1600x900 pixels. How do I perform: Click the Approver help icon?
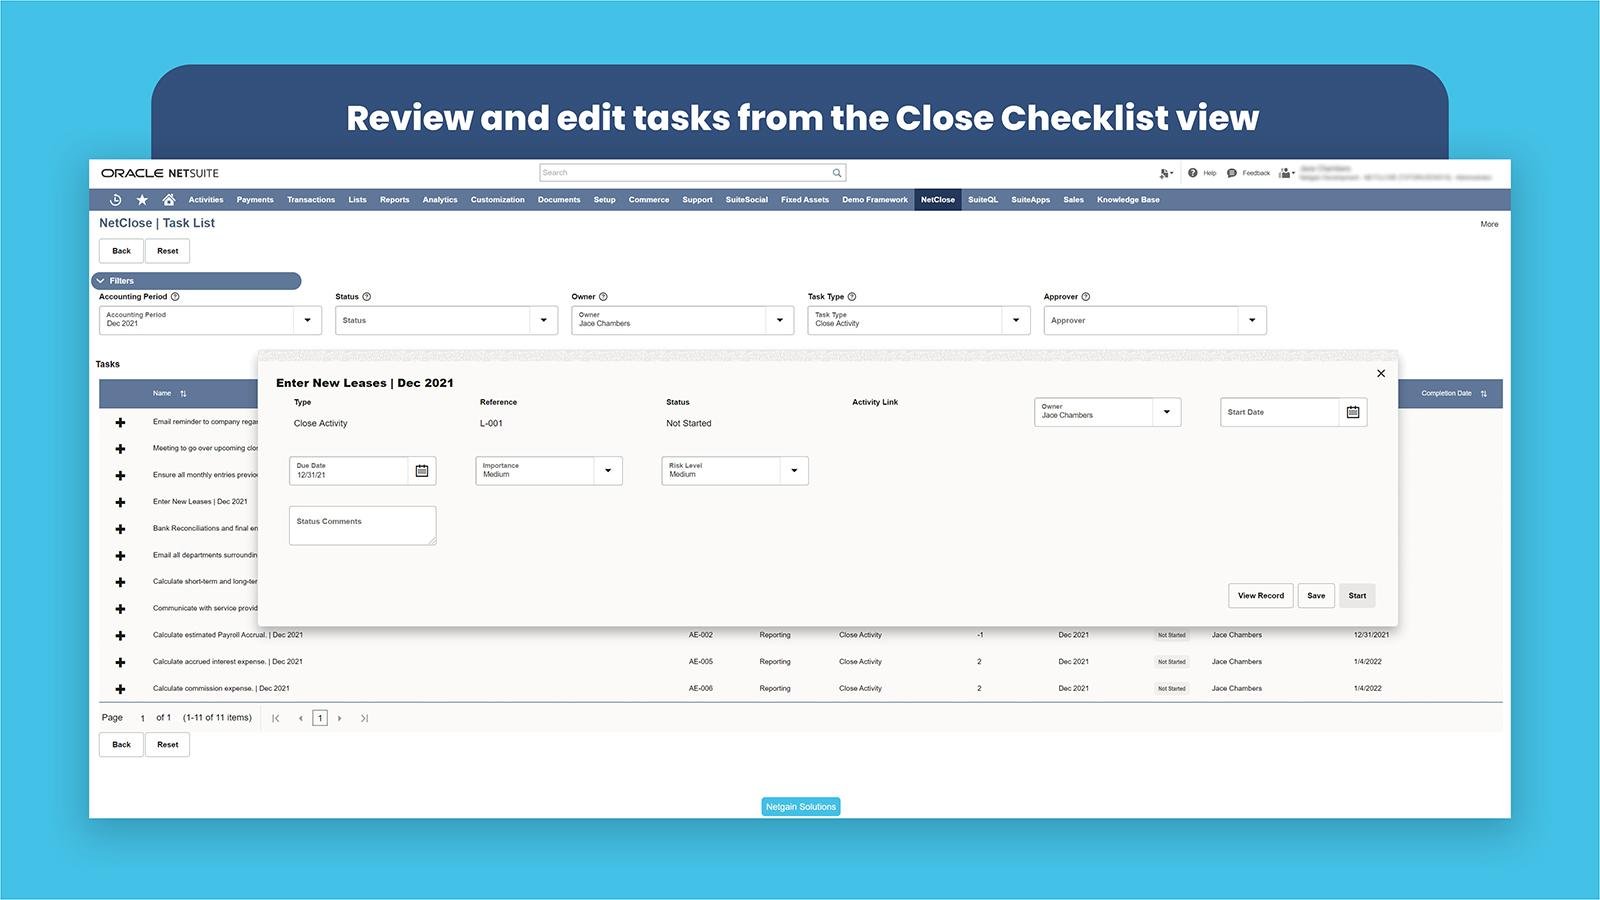coord(1086,297)
